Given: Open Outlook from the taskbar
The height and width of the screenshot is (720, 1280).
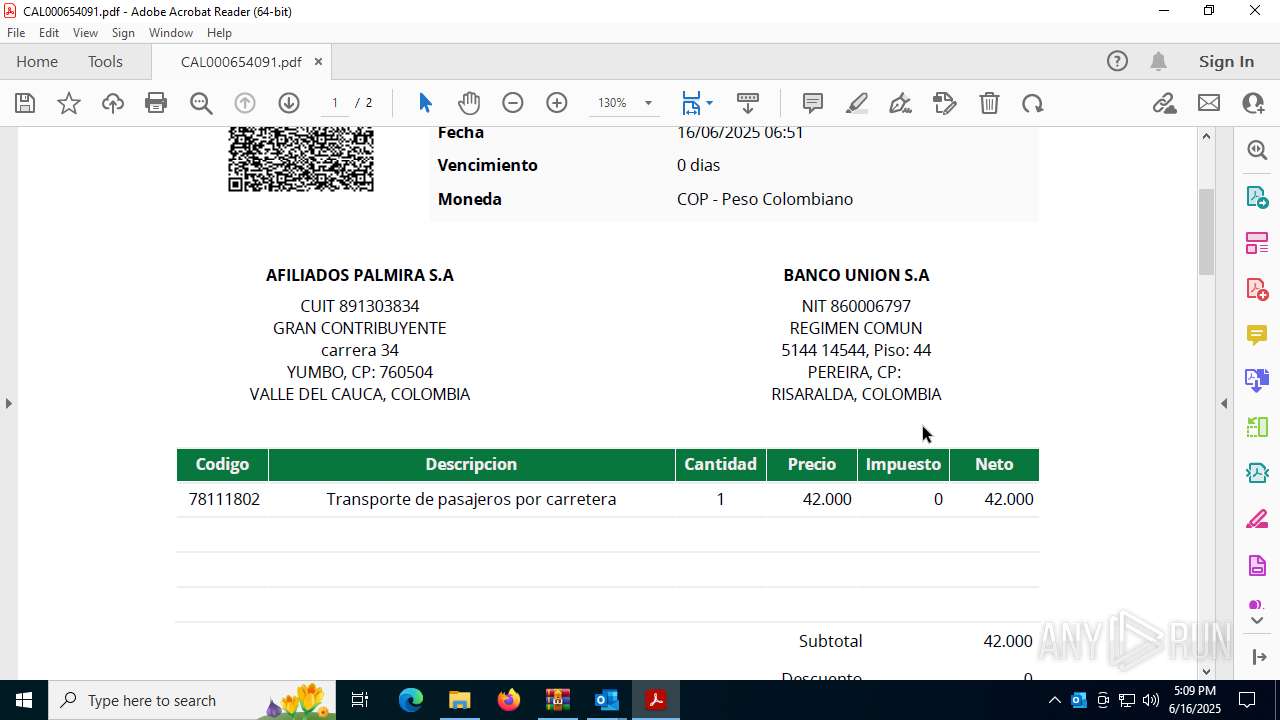Looking at the screenshot, I should pos(607,700).
